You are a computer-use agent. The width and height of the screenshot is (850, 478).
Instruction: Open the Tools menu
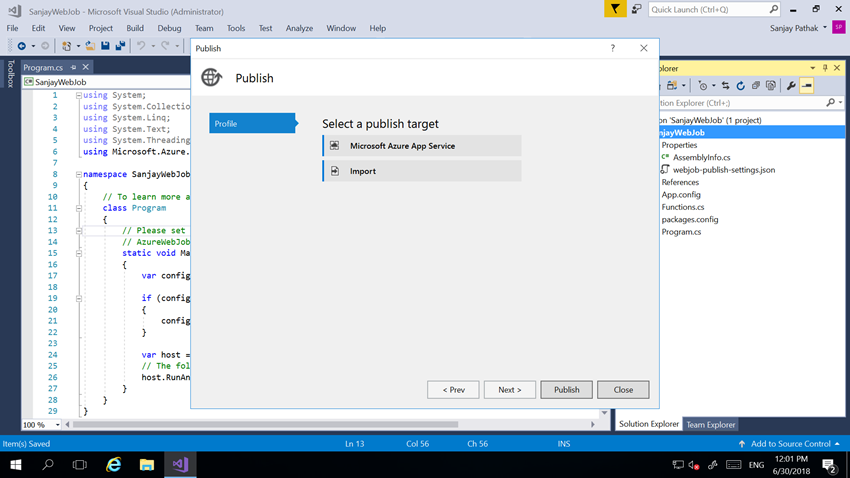(x=236, y=28)
